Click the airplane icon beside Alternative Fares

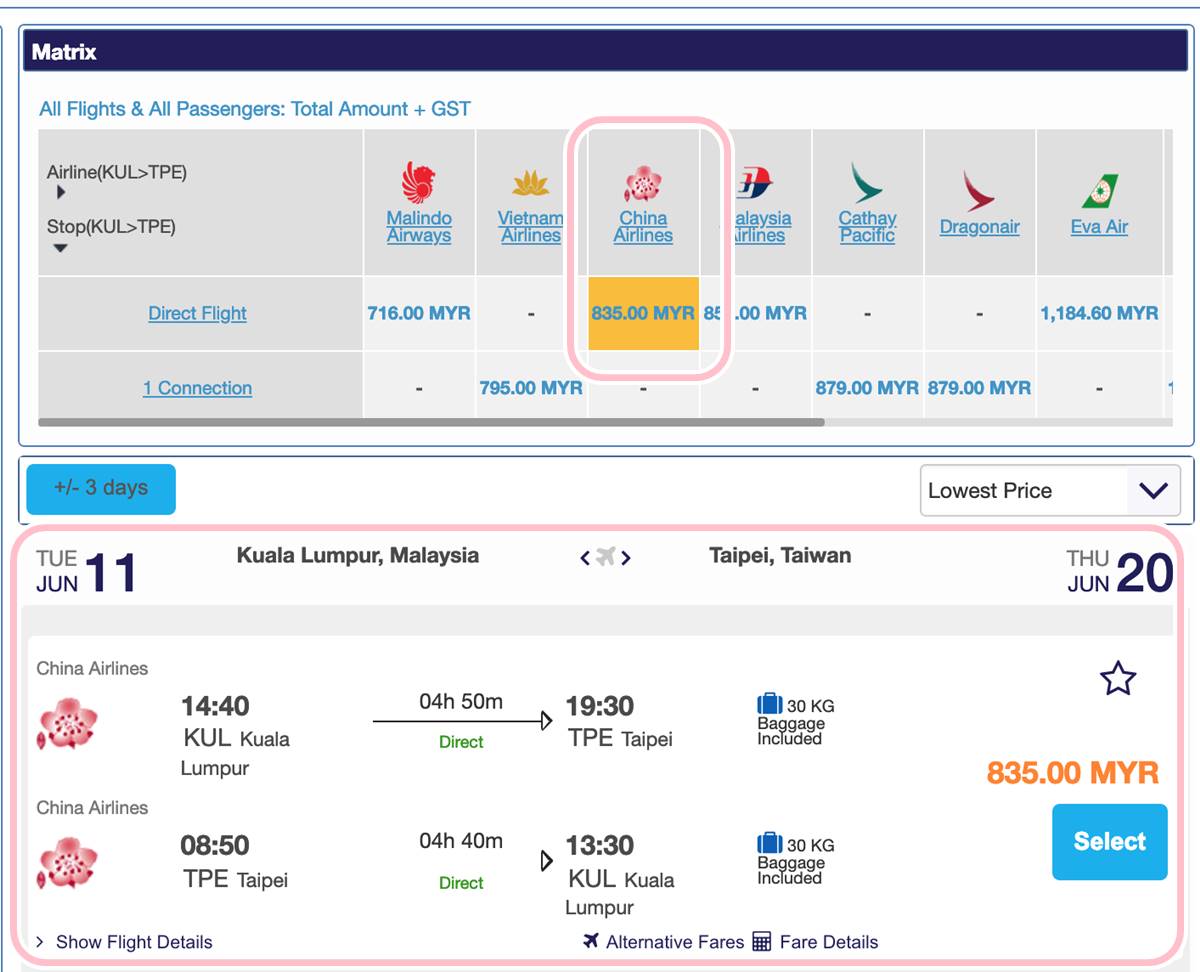[x=591, y=941]
